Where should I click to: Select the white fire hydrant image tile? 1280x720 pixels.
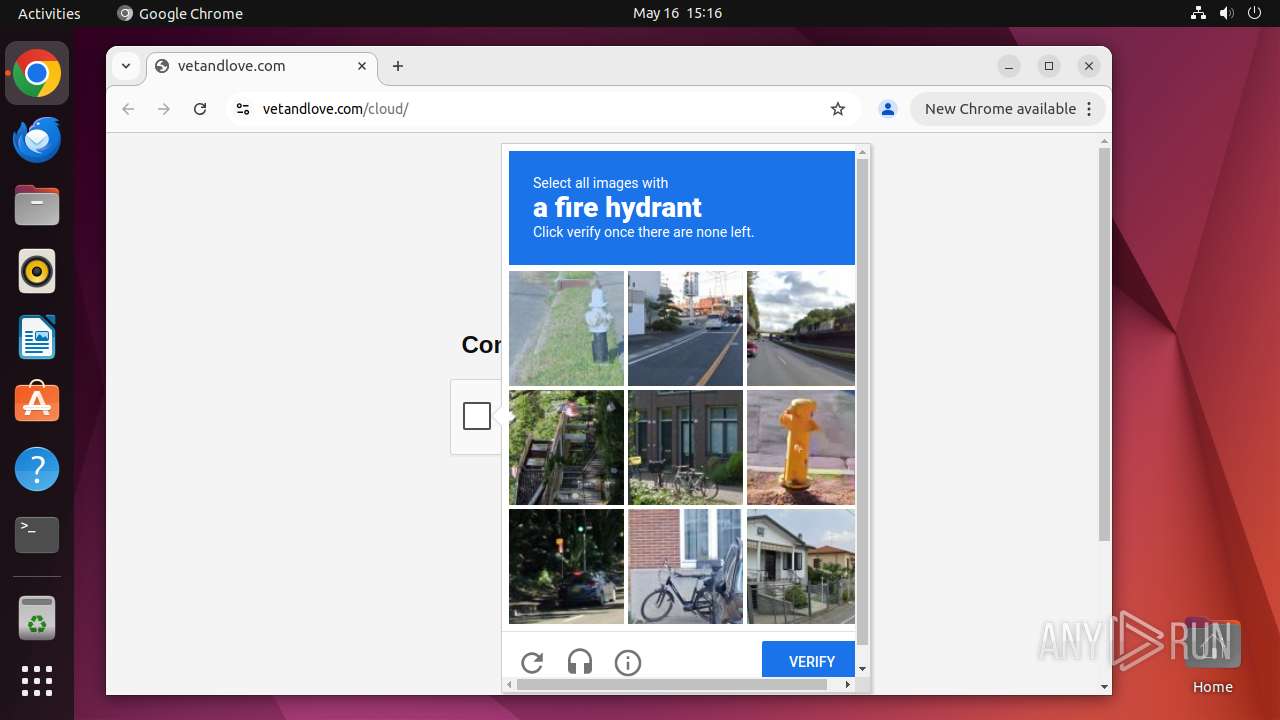pyautogui.click(x=566, y=328)
